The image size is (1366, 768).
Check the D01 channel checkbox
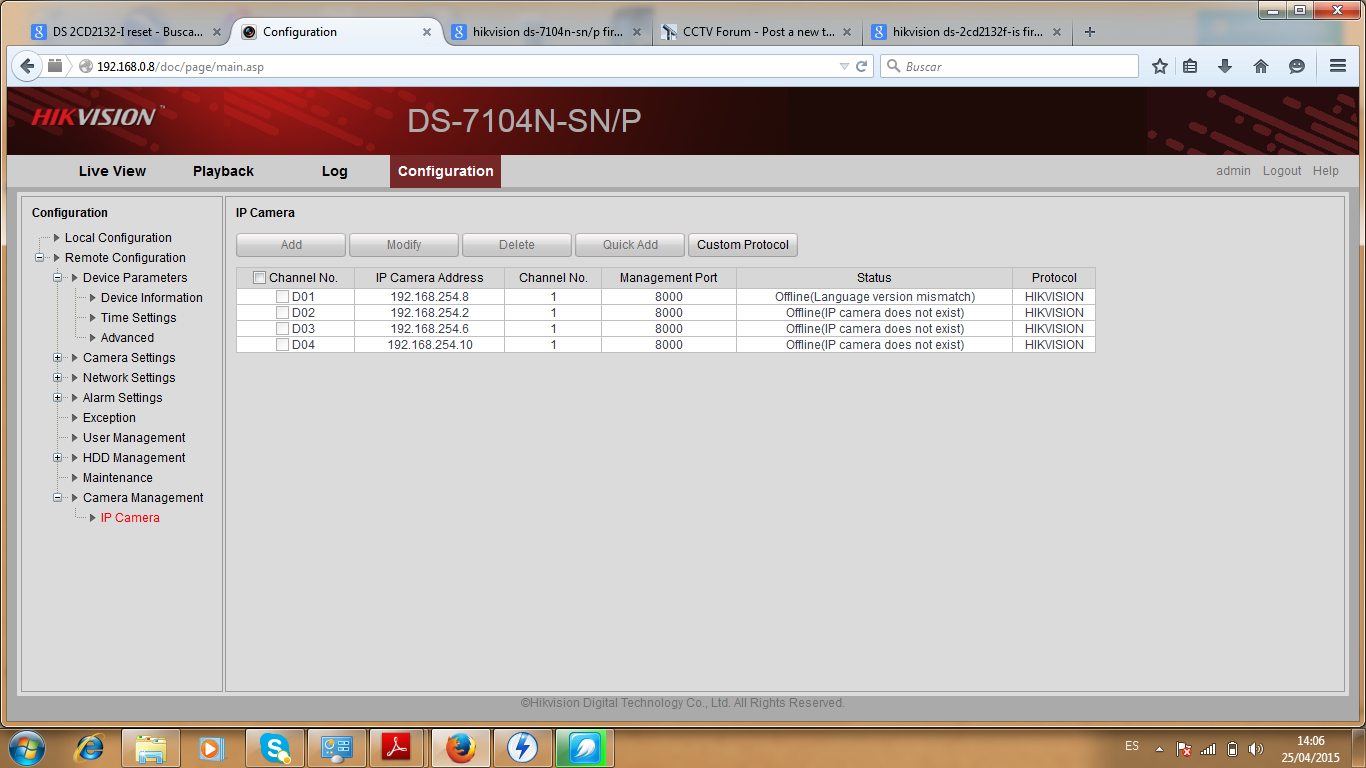coord(283,297)
